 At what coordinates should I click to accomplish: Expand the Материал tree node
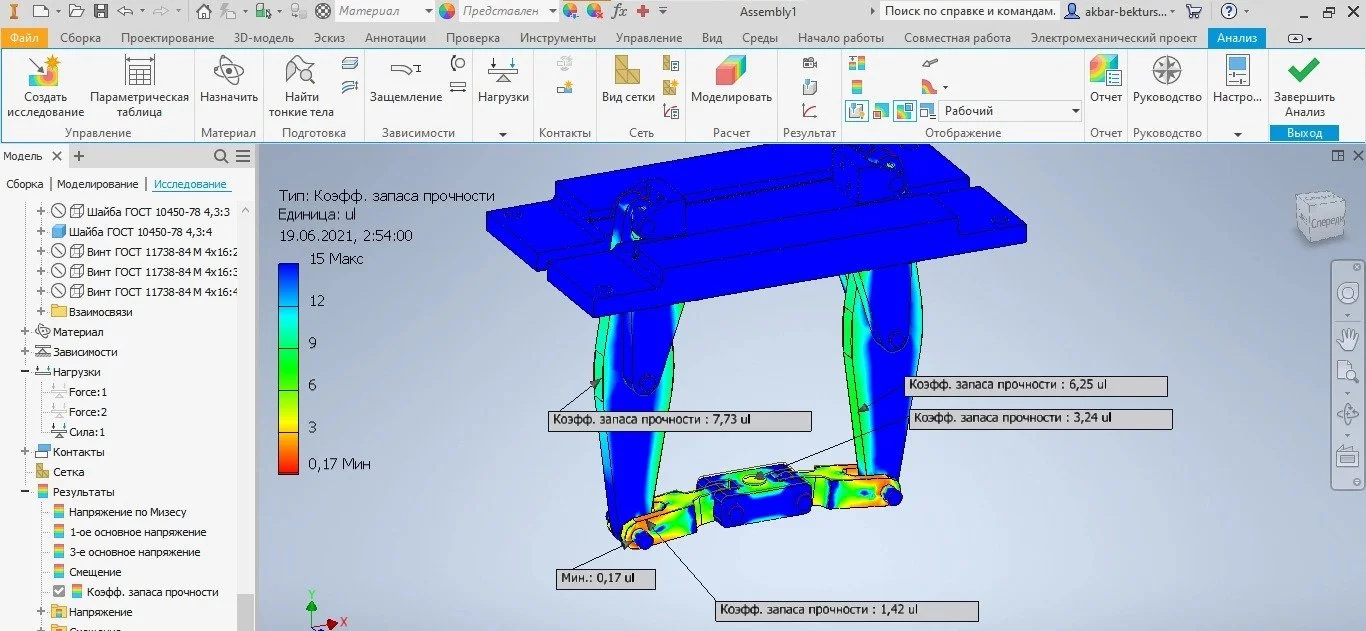click(x=26, y=332)
